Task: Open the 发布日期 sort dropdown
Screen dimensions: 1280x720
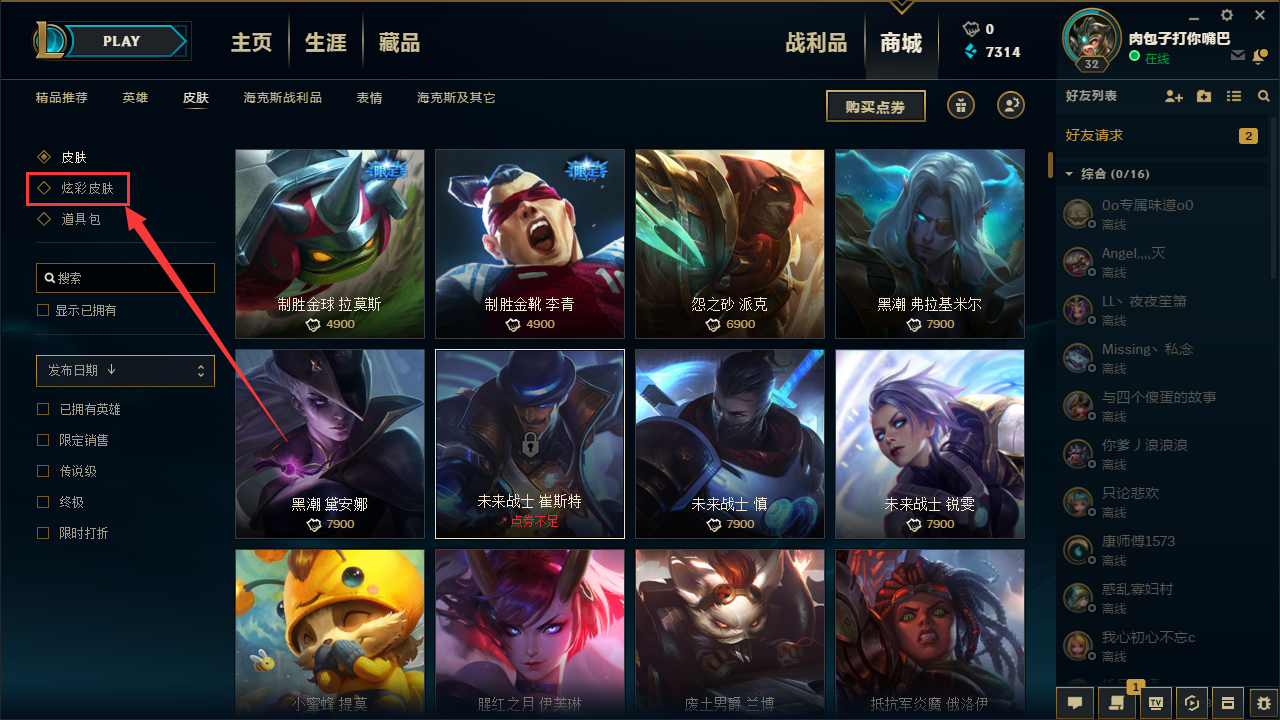Action: 125,370
